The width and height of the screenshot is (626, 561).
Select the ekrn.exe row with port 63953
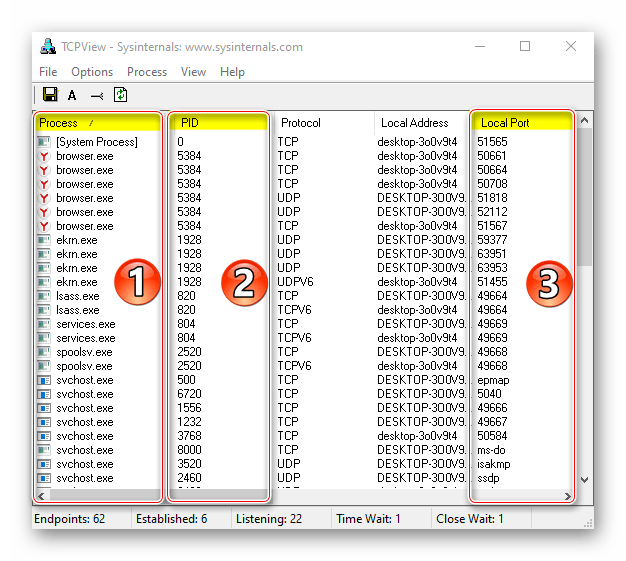pyautogui.click(x=303, y=268)
